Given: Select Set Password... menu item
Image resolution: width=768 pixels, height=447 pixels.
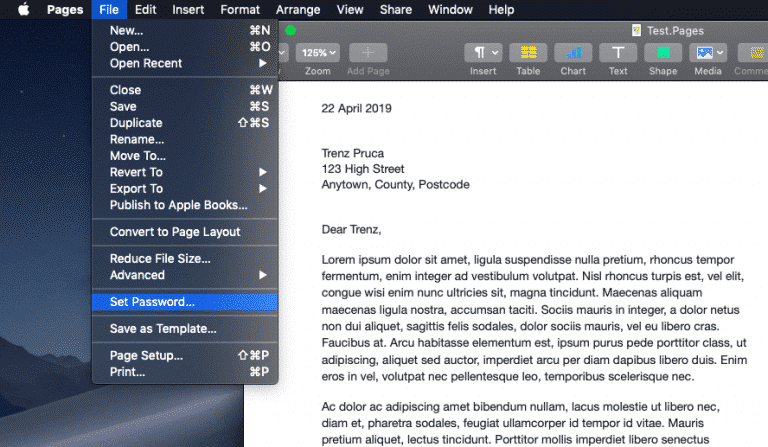Looking at the screenshot, I should click(185, 302).
